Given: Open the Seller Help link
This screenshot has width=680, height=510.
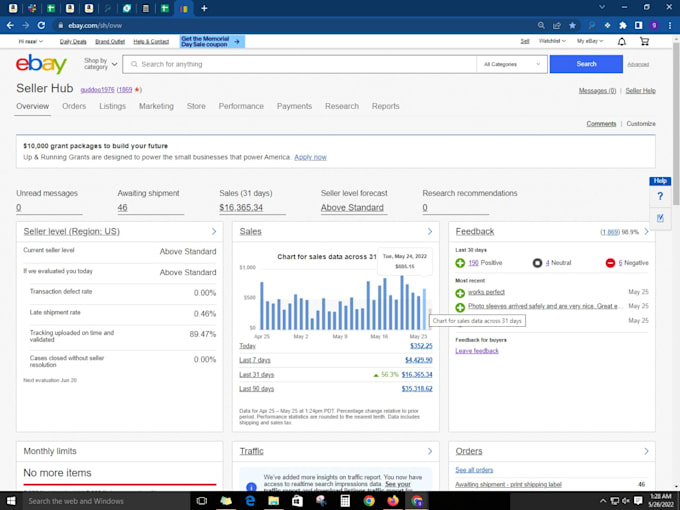Looking at the screenshot, I should click(640, 91).
